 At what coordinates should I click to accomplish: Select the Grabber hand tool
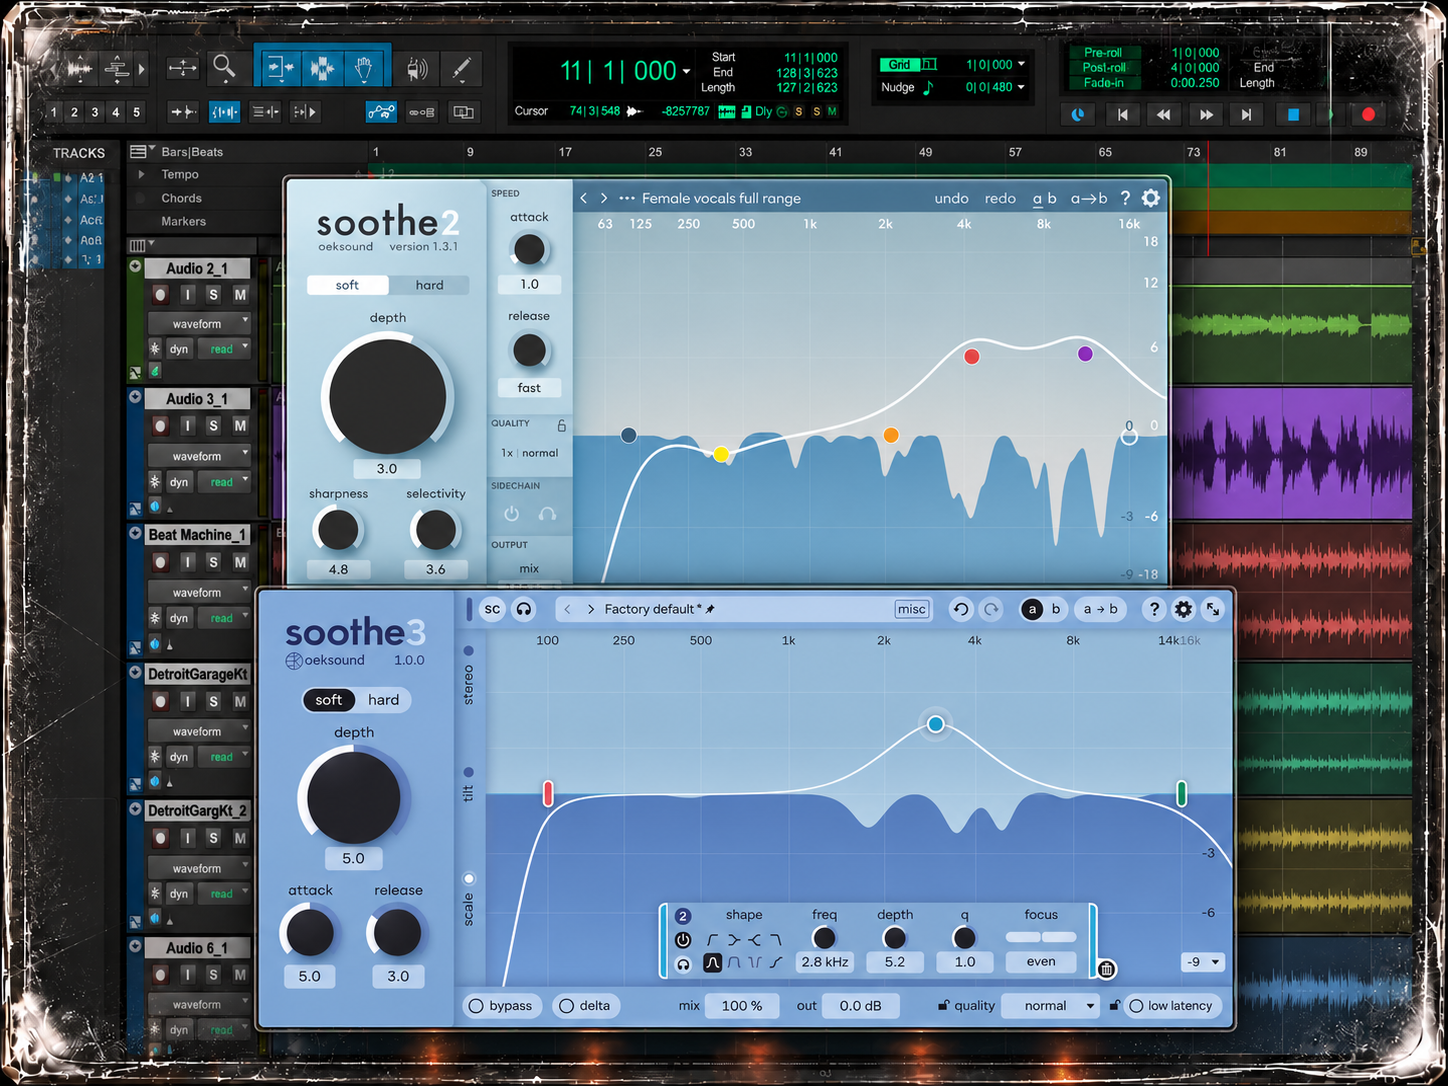click(x=363, y=68)
